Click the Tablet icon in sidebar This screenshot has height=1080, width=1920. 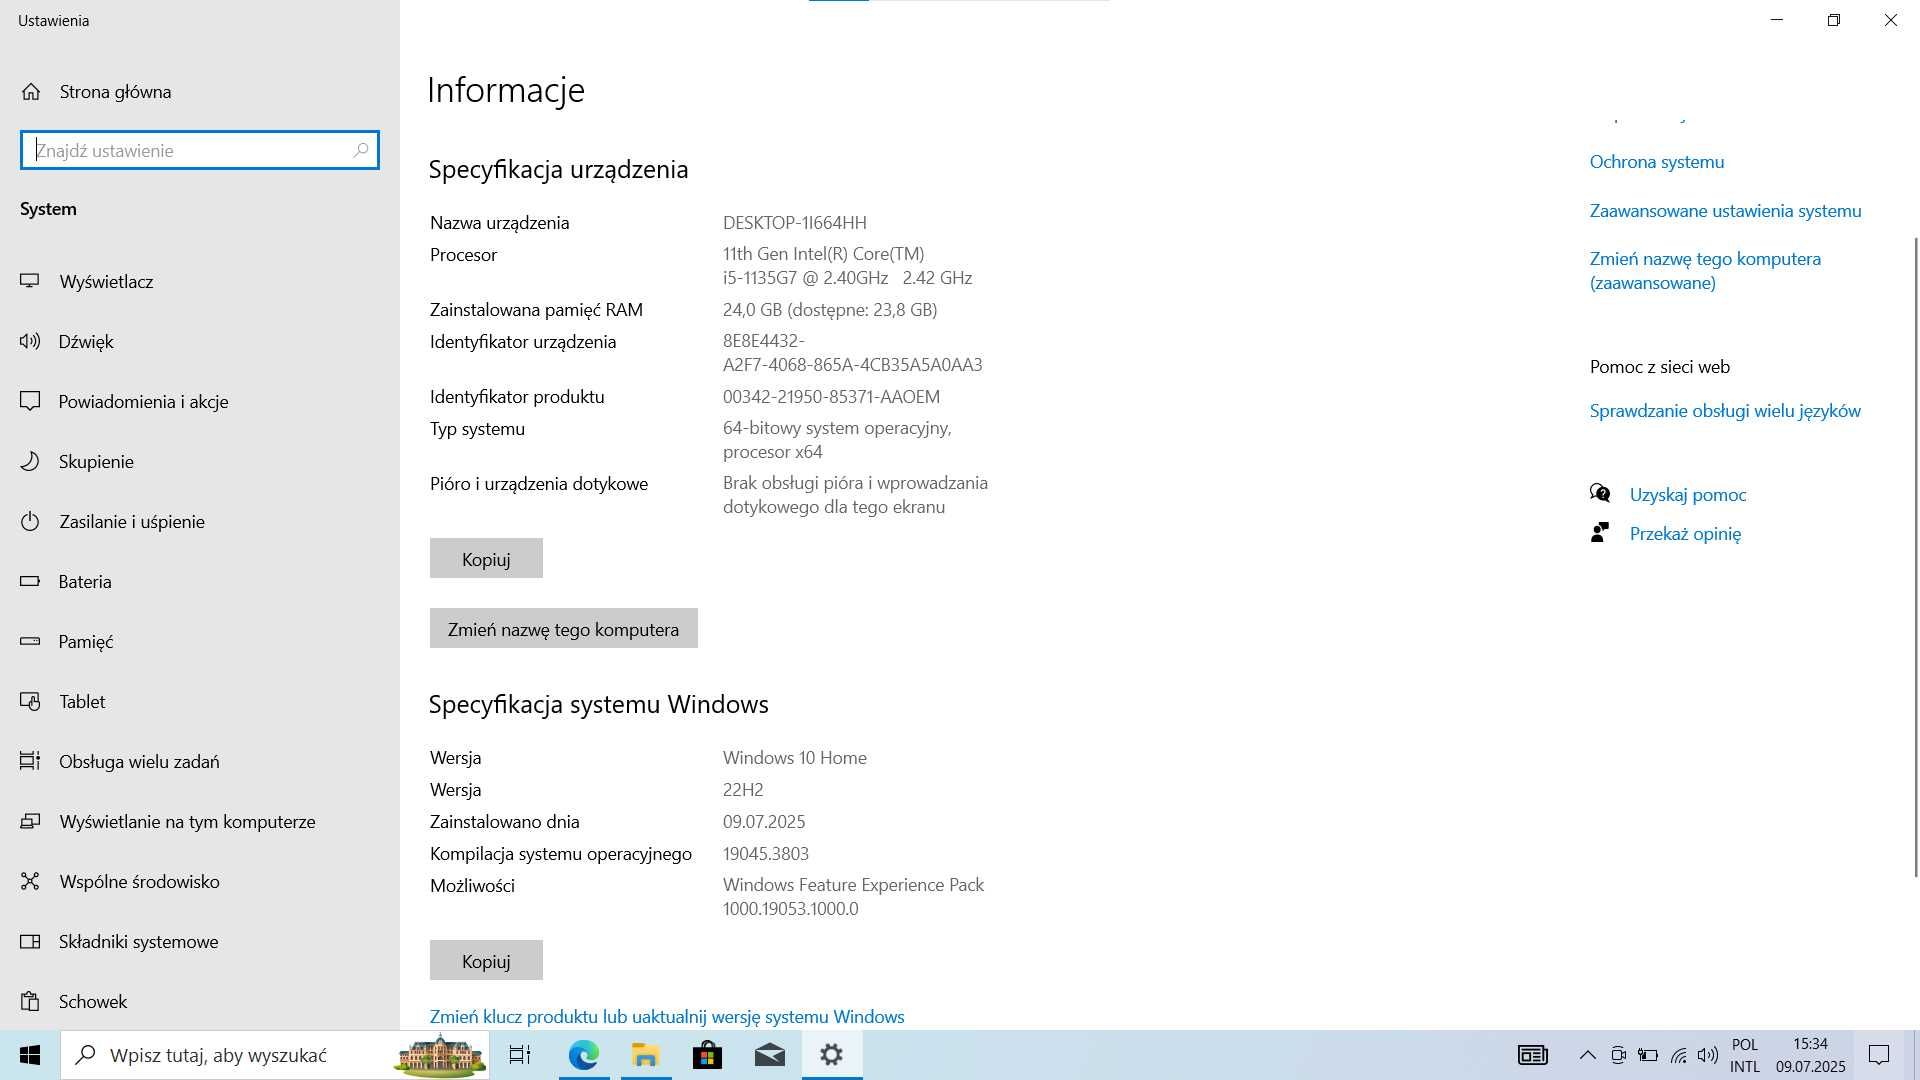pos(30,701)
